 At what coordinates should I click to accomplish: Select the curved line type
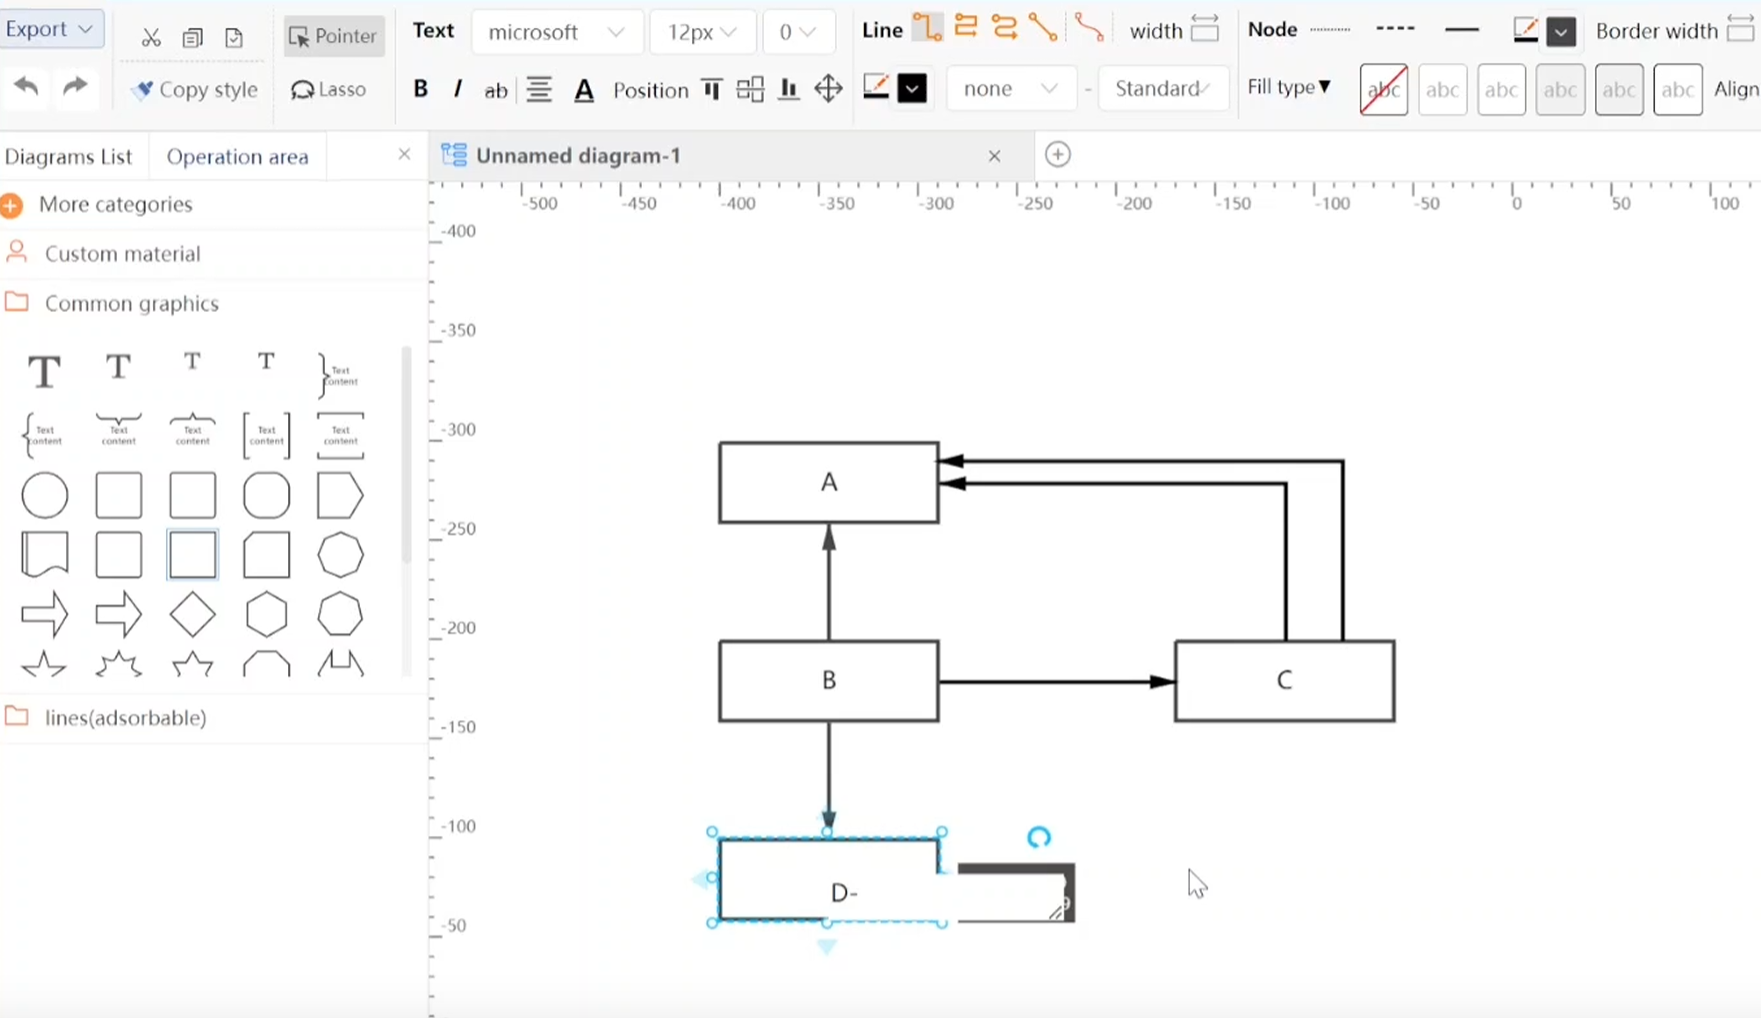pos(1089,28)
